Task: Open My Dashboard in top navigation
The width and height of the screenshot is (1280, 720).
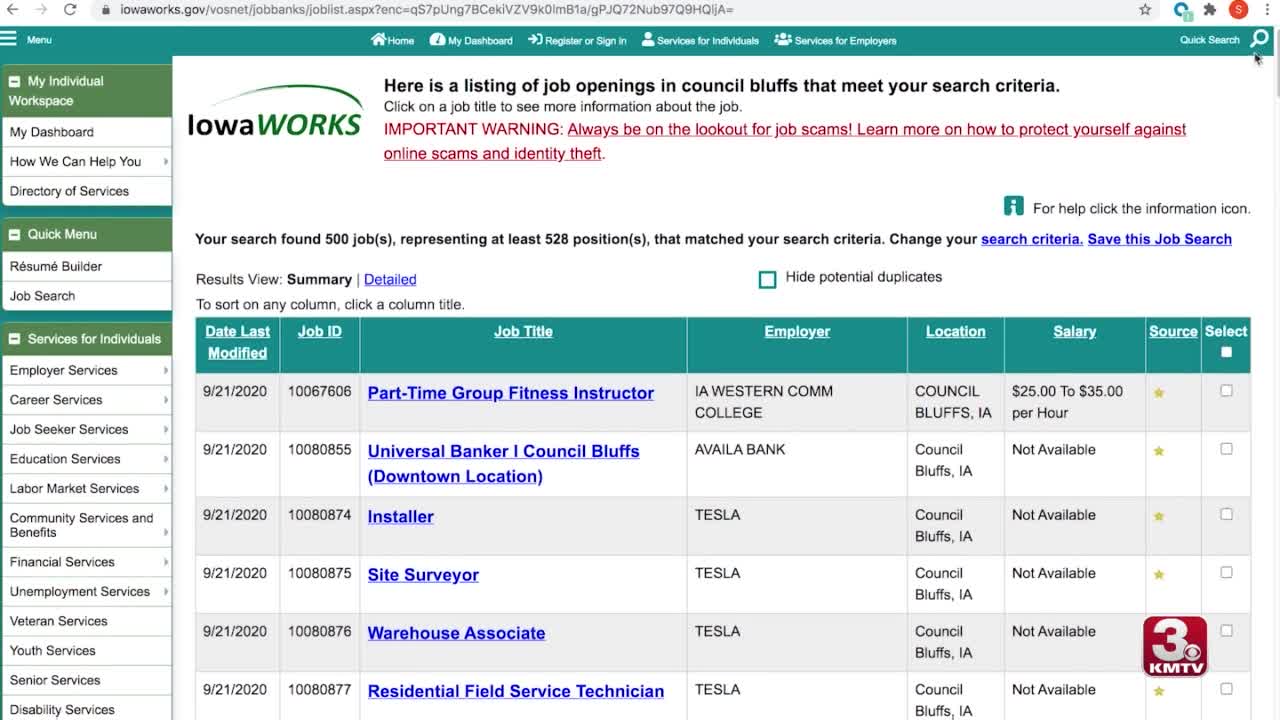Action: coord(471,40)
